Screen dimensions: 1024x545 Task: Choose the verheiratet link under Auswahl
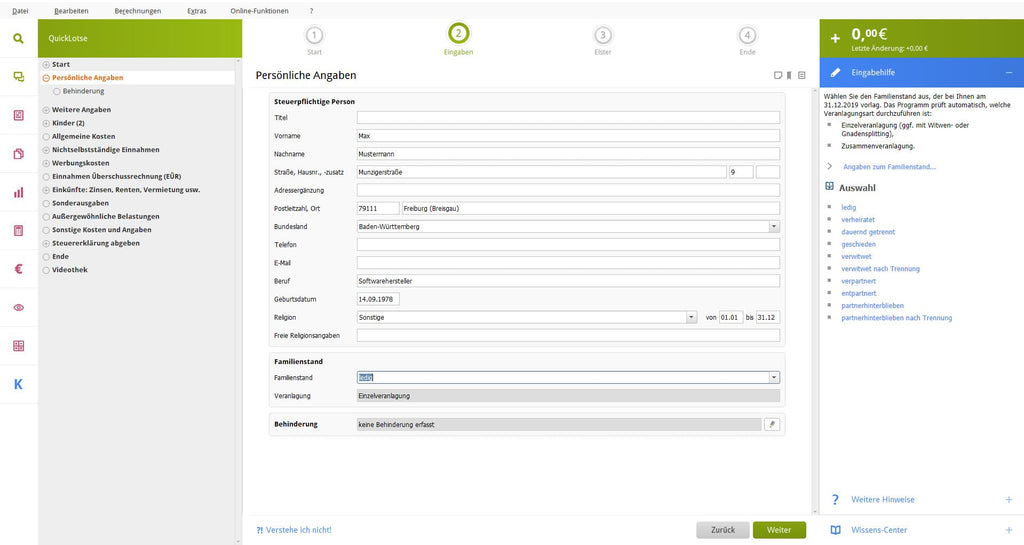point(857,219)
